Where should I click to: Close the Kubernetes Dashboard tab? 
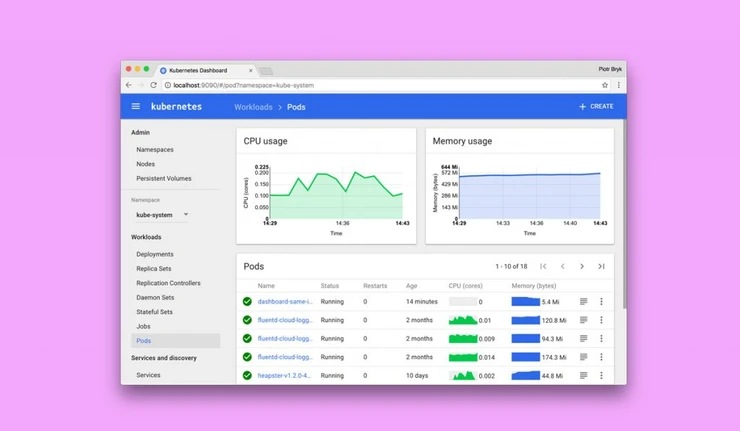(x=251, y=70)
